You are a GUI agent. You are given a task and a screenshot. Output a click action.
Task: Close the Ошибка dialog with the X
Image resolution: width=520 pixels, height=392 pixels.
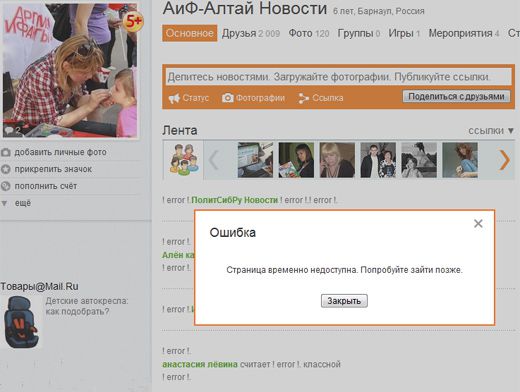pos(478,224)
